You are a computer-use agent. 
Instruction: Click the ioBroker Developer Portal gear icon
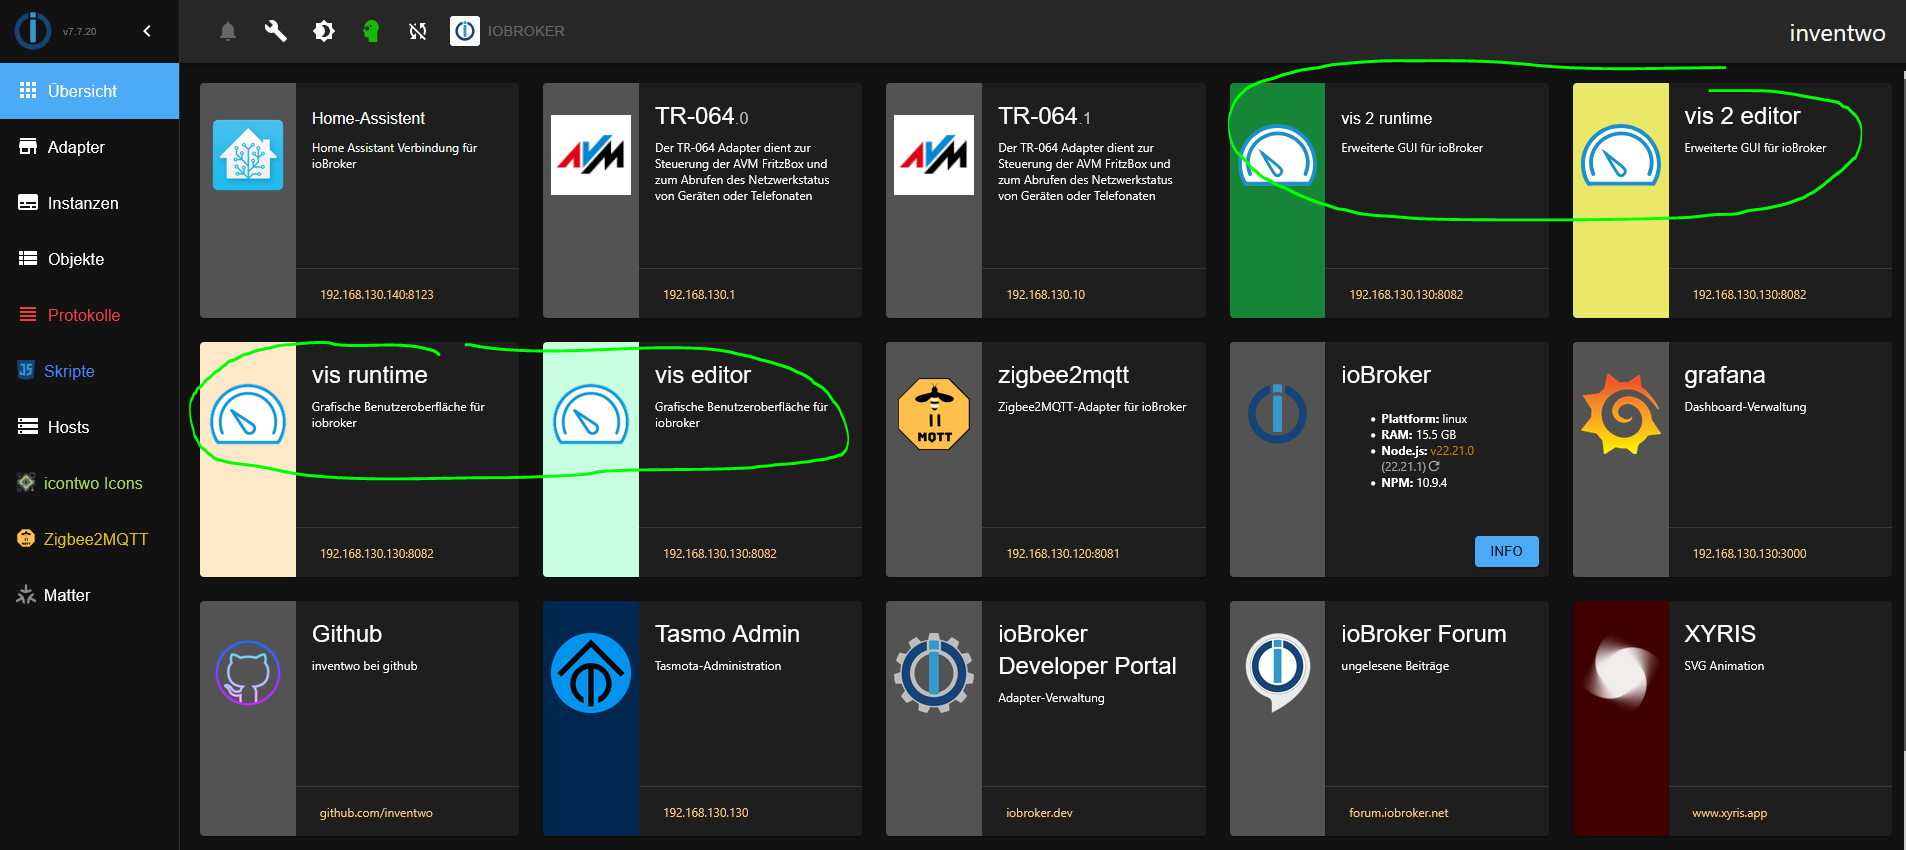[934, 673]
